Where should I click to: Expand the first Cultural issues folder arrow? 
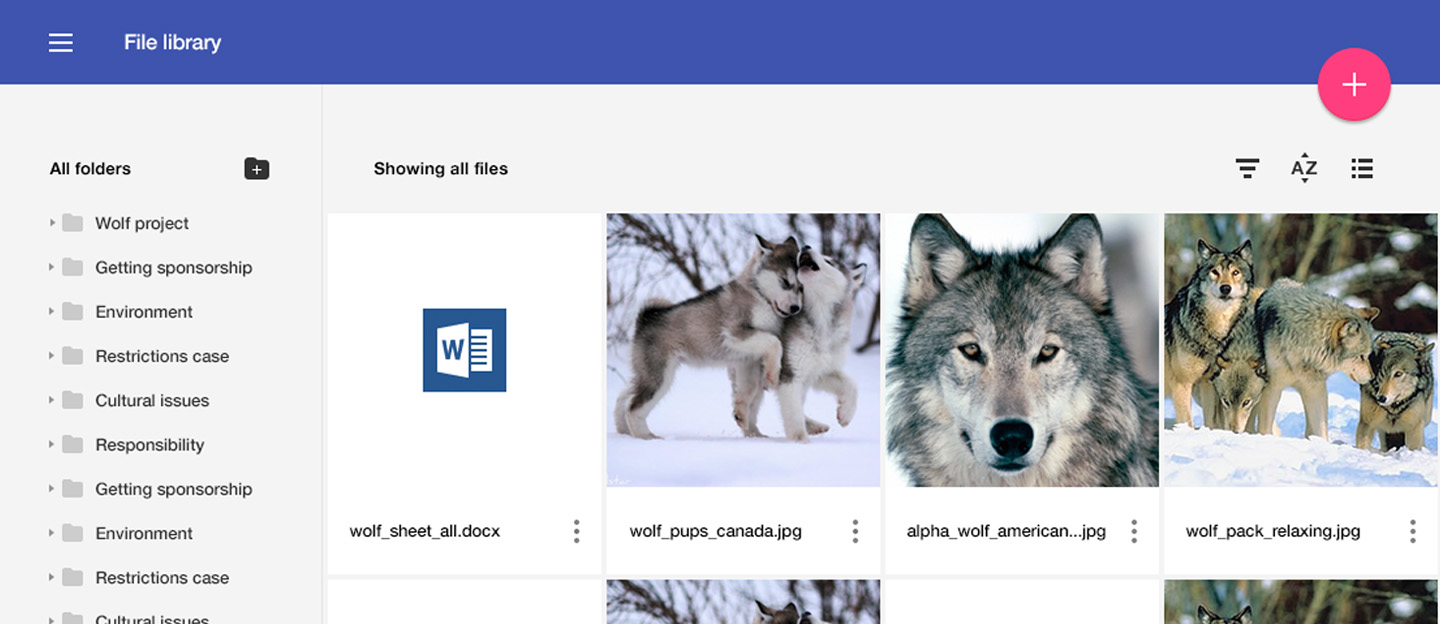(52, 400)
